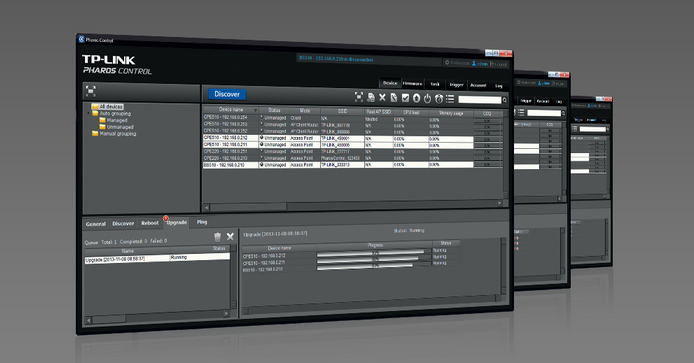This screenshot has width=694, height=363.
Task: Click the admin account link at top
Action: [x=480, y=64]
